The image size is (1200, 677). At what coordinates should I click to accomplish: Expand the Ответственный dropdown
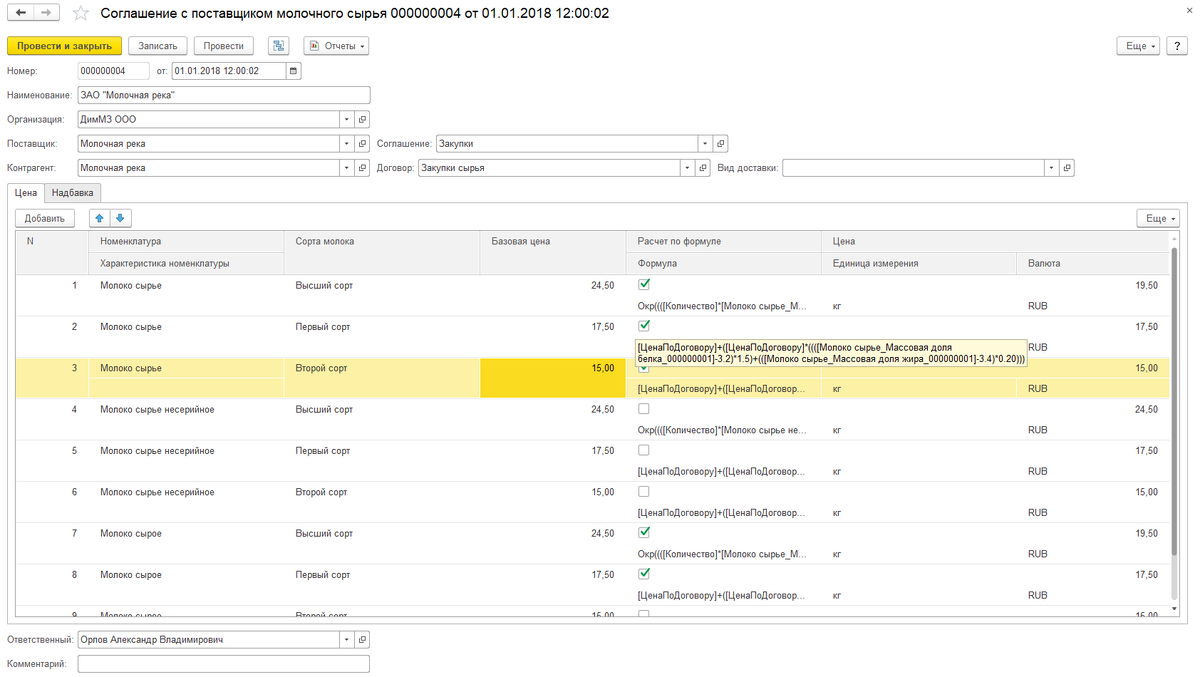[x=347, y=639]
